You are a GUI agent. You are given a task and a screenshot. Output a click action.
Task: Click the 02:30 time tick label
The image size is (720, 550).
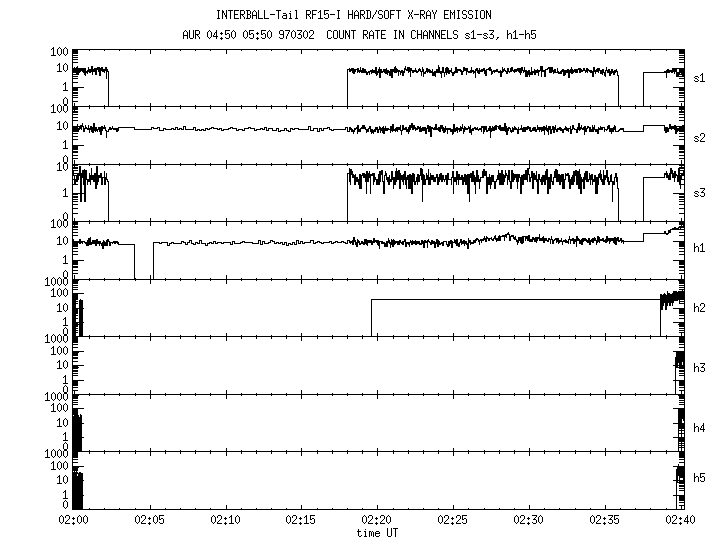pyautogui.click(x=529, y=520)
